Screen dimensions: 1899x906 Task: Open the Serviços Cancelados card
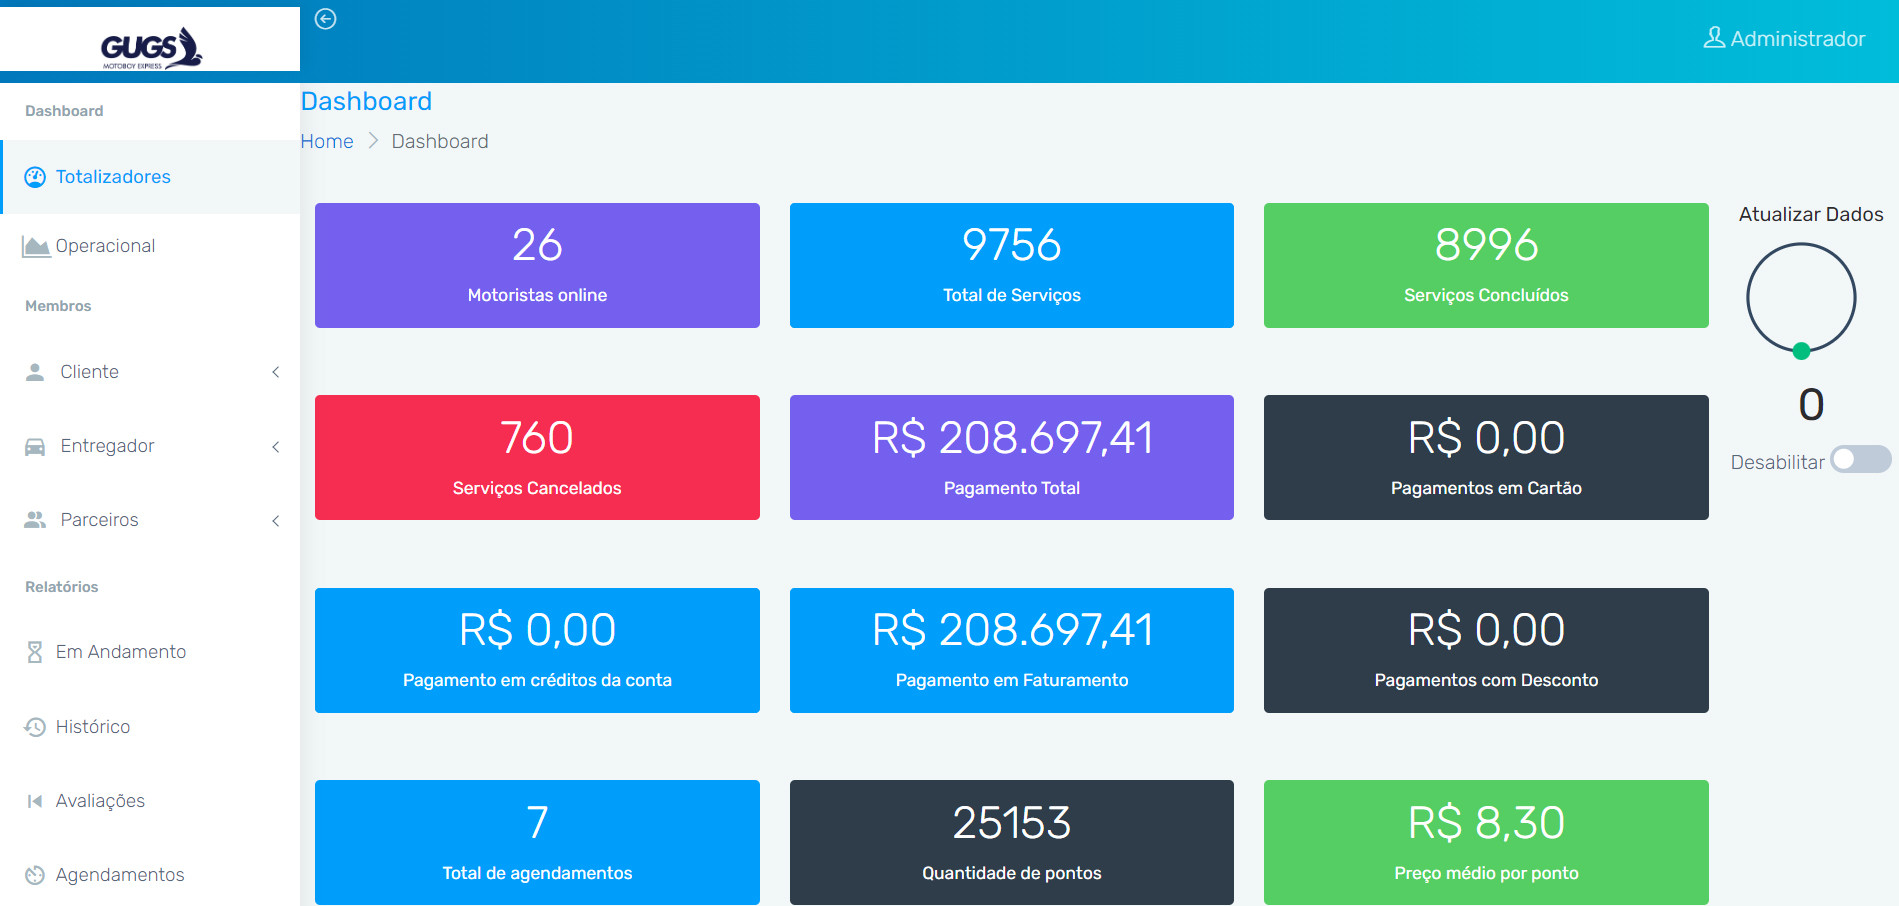tap(537, 457)
